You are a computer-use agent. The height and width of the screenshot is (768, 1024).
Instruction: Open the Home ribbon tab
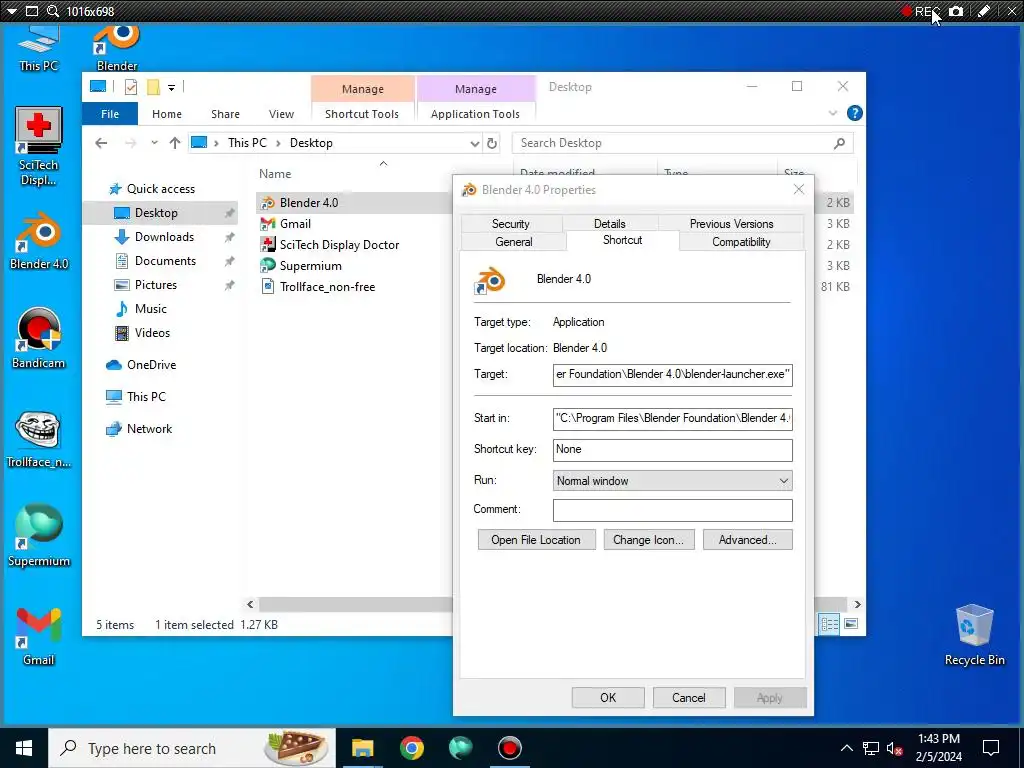coord(167,114)
